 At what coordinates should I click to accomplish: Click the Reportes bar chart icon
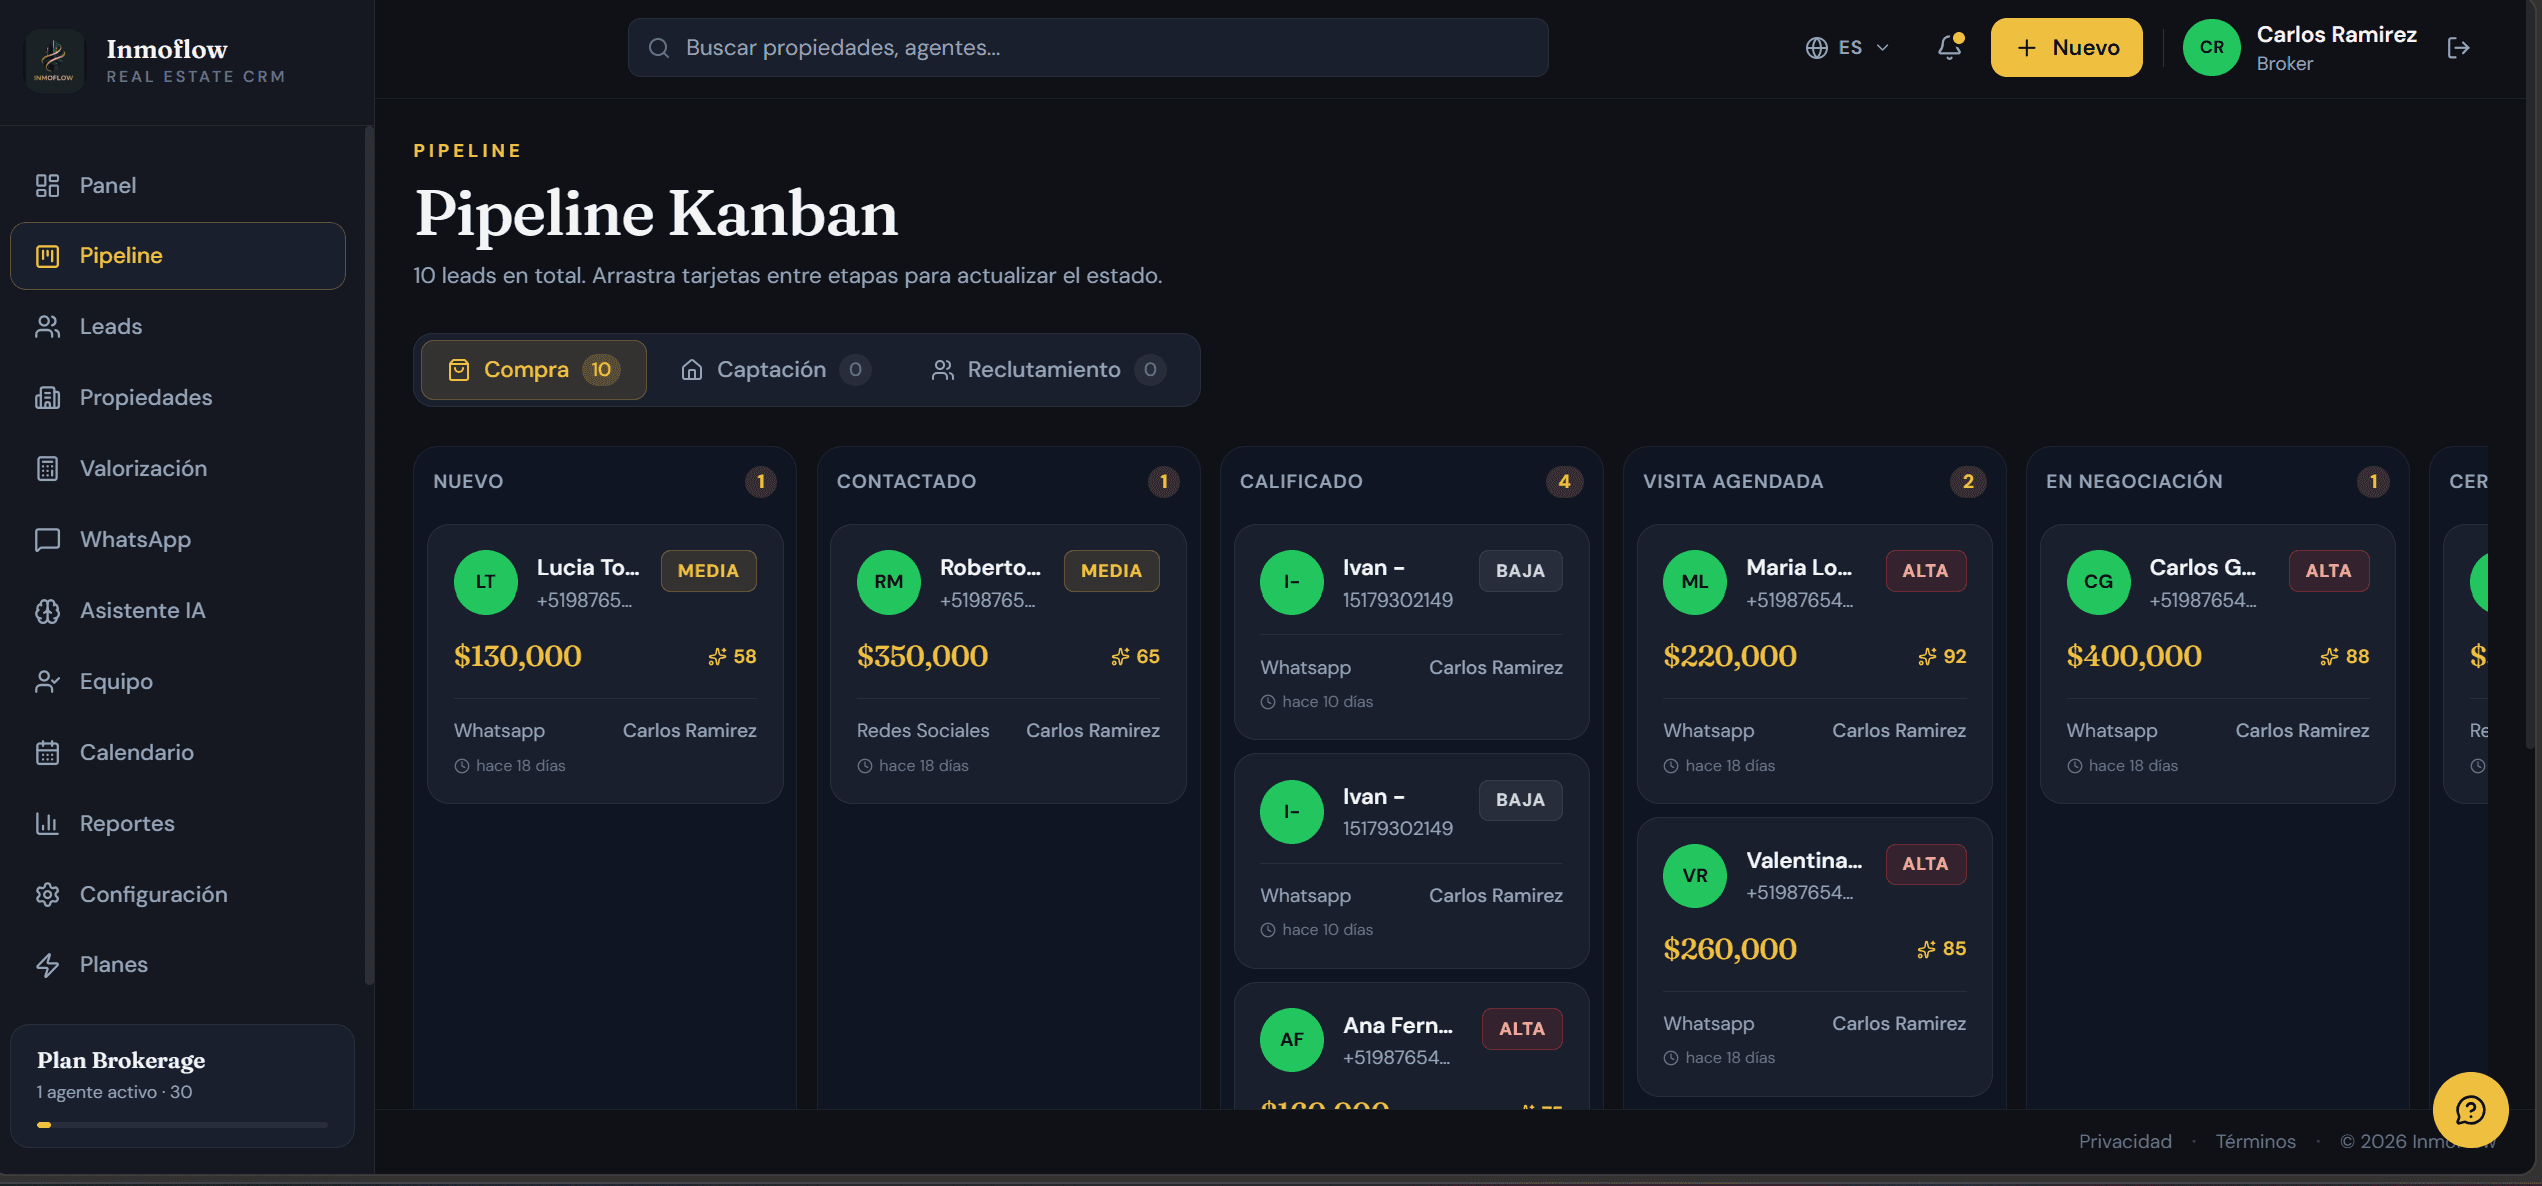[47, 823]
